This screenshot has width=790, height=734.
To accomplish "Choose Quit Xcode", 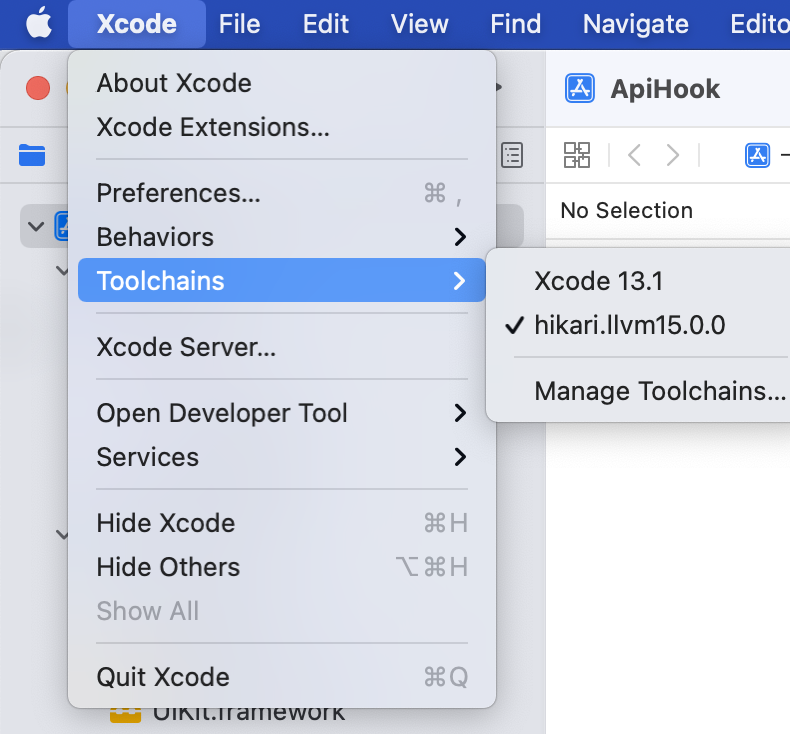I will pos(163,677).
